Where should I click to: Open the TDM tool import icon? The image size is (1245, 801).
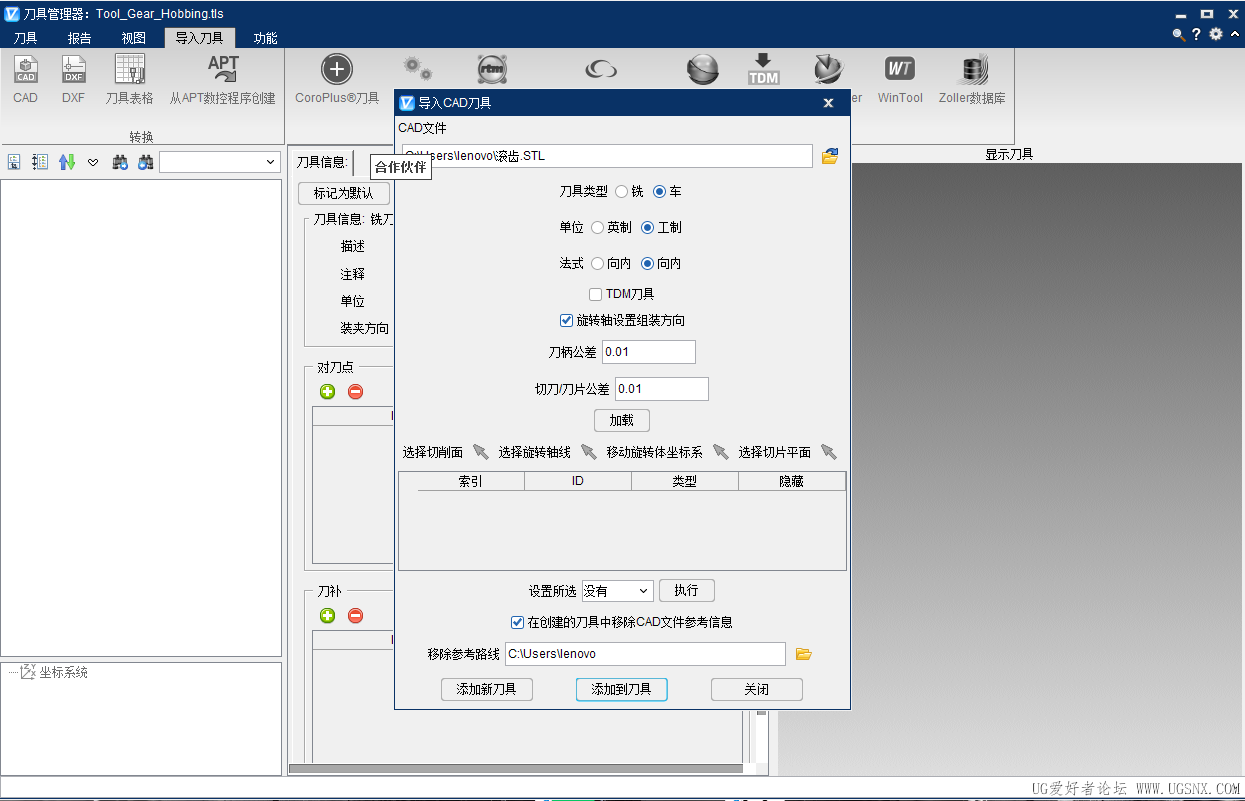764,69
